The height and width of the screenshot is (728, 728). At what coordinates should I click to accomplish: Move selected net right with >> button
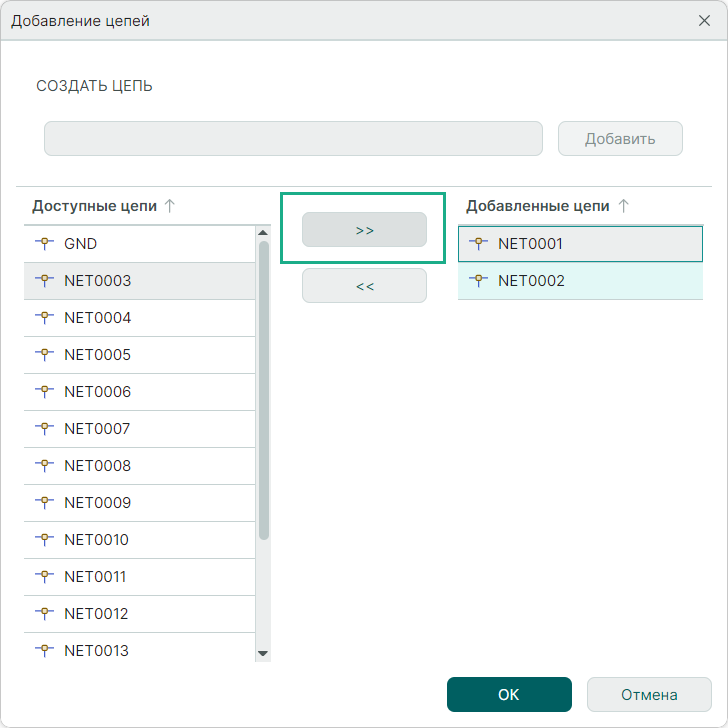(x=364, y=230)
